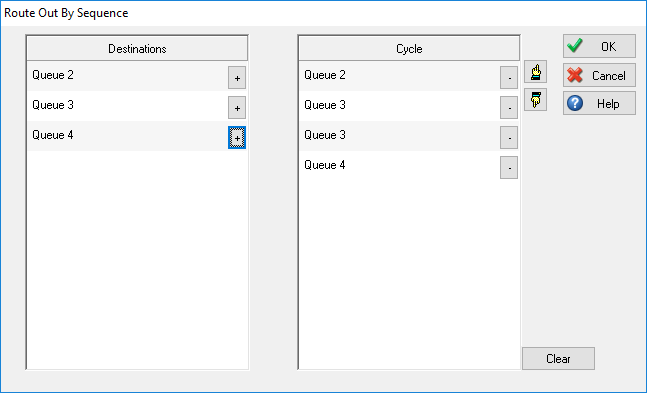Remove the first Queue 3 from Cycle
This screenshot has width=647, height=393.
coord(509,108)
